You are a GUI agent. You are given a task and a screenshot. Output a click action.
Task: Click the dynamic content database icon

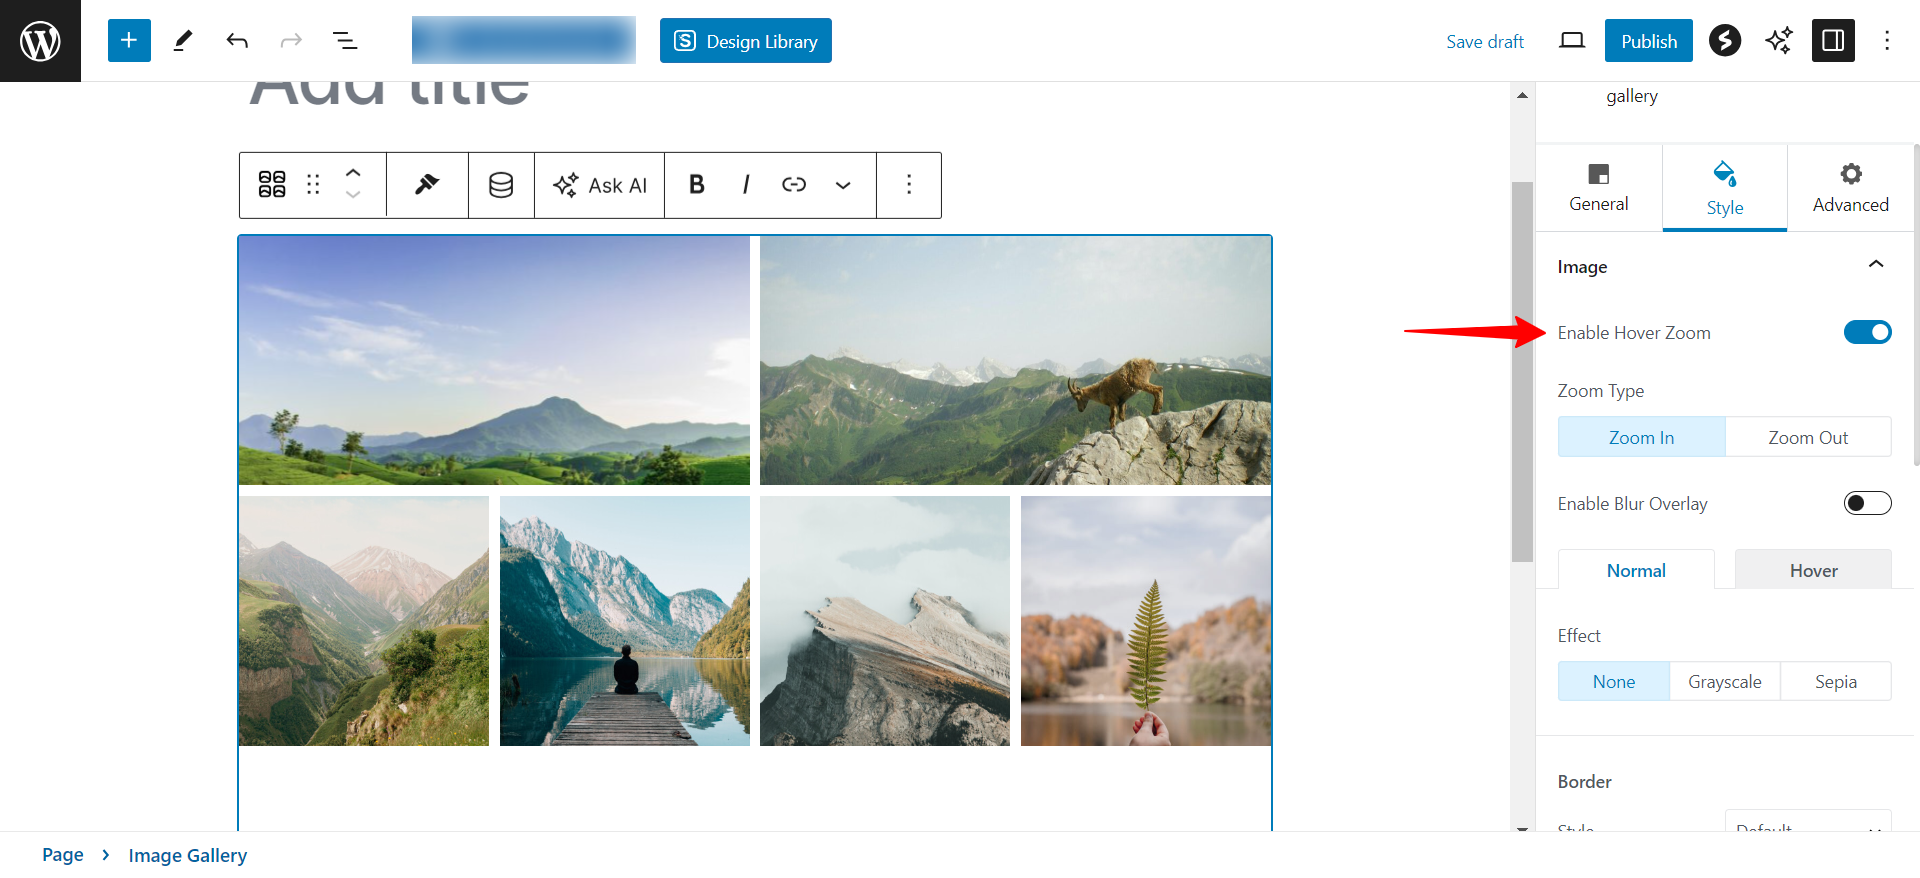[501, 185]
